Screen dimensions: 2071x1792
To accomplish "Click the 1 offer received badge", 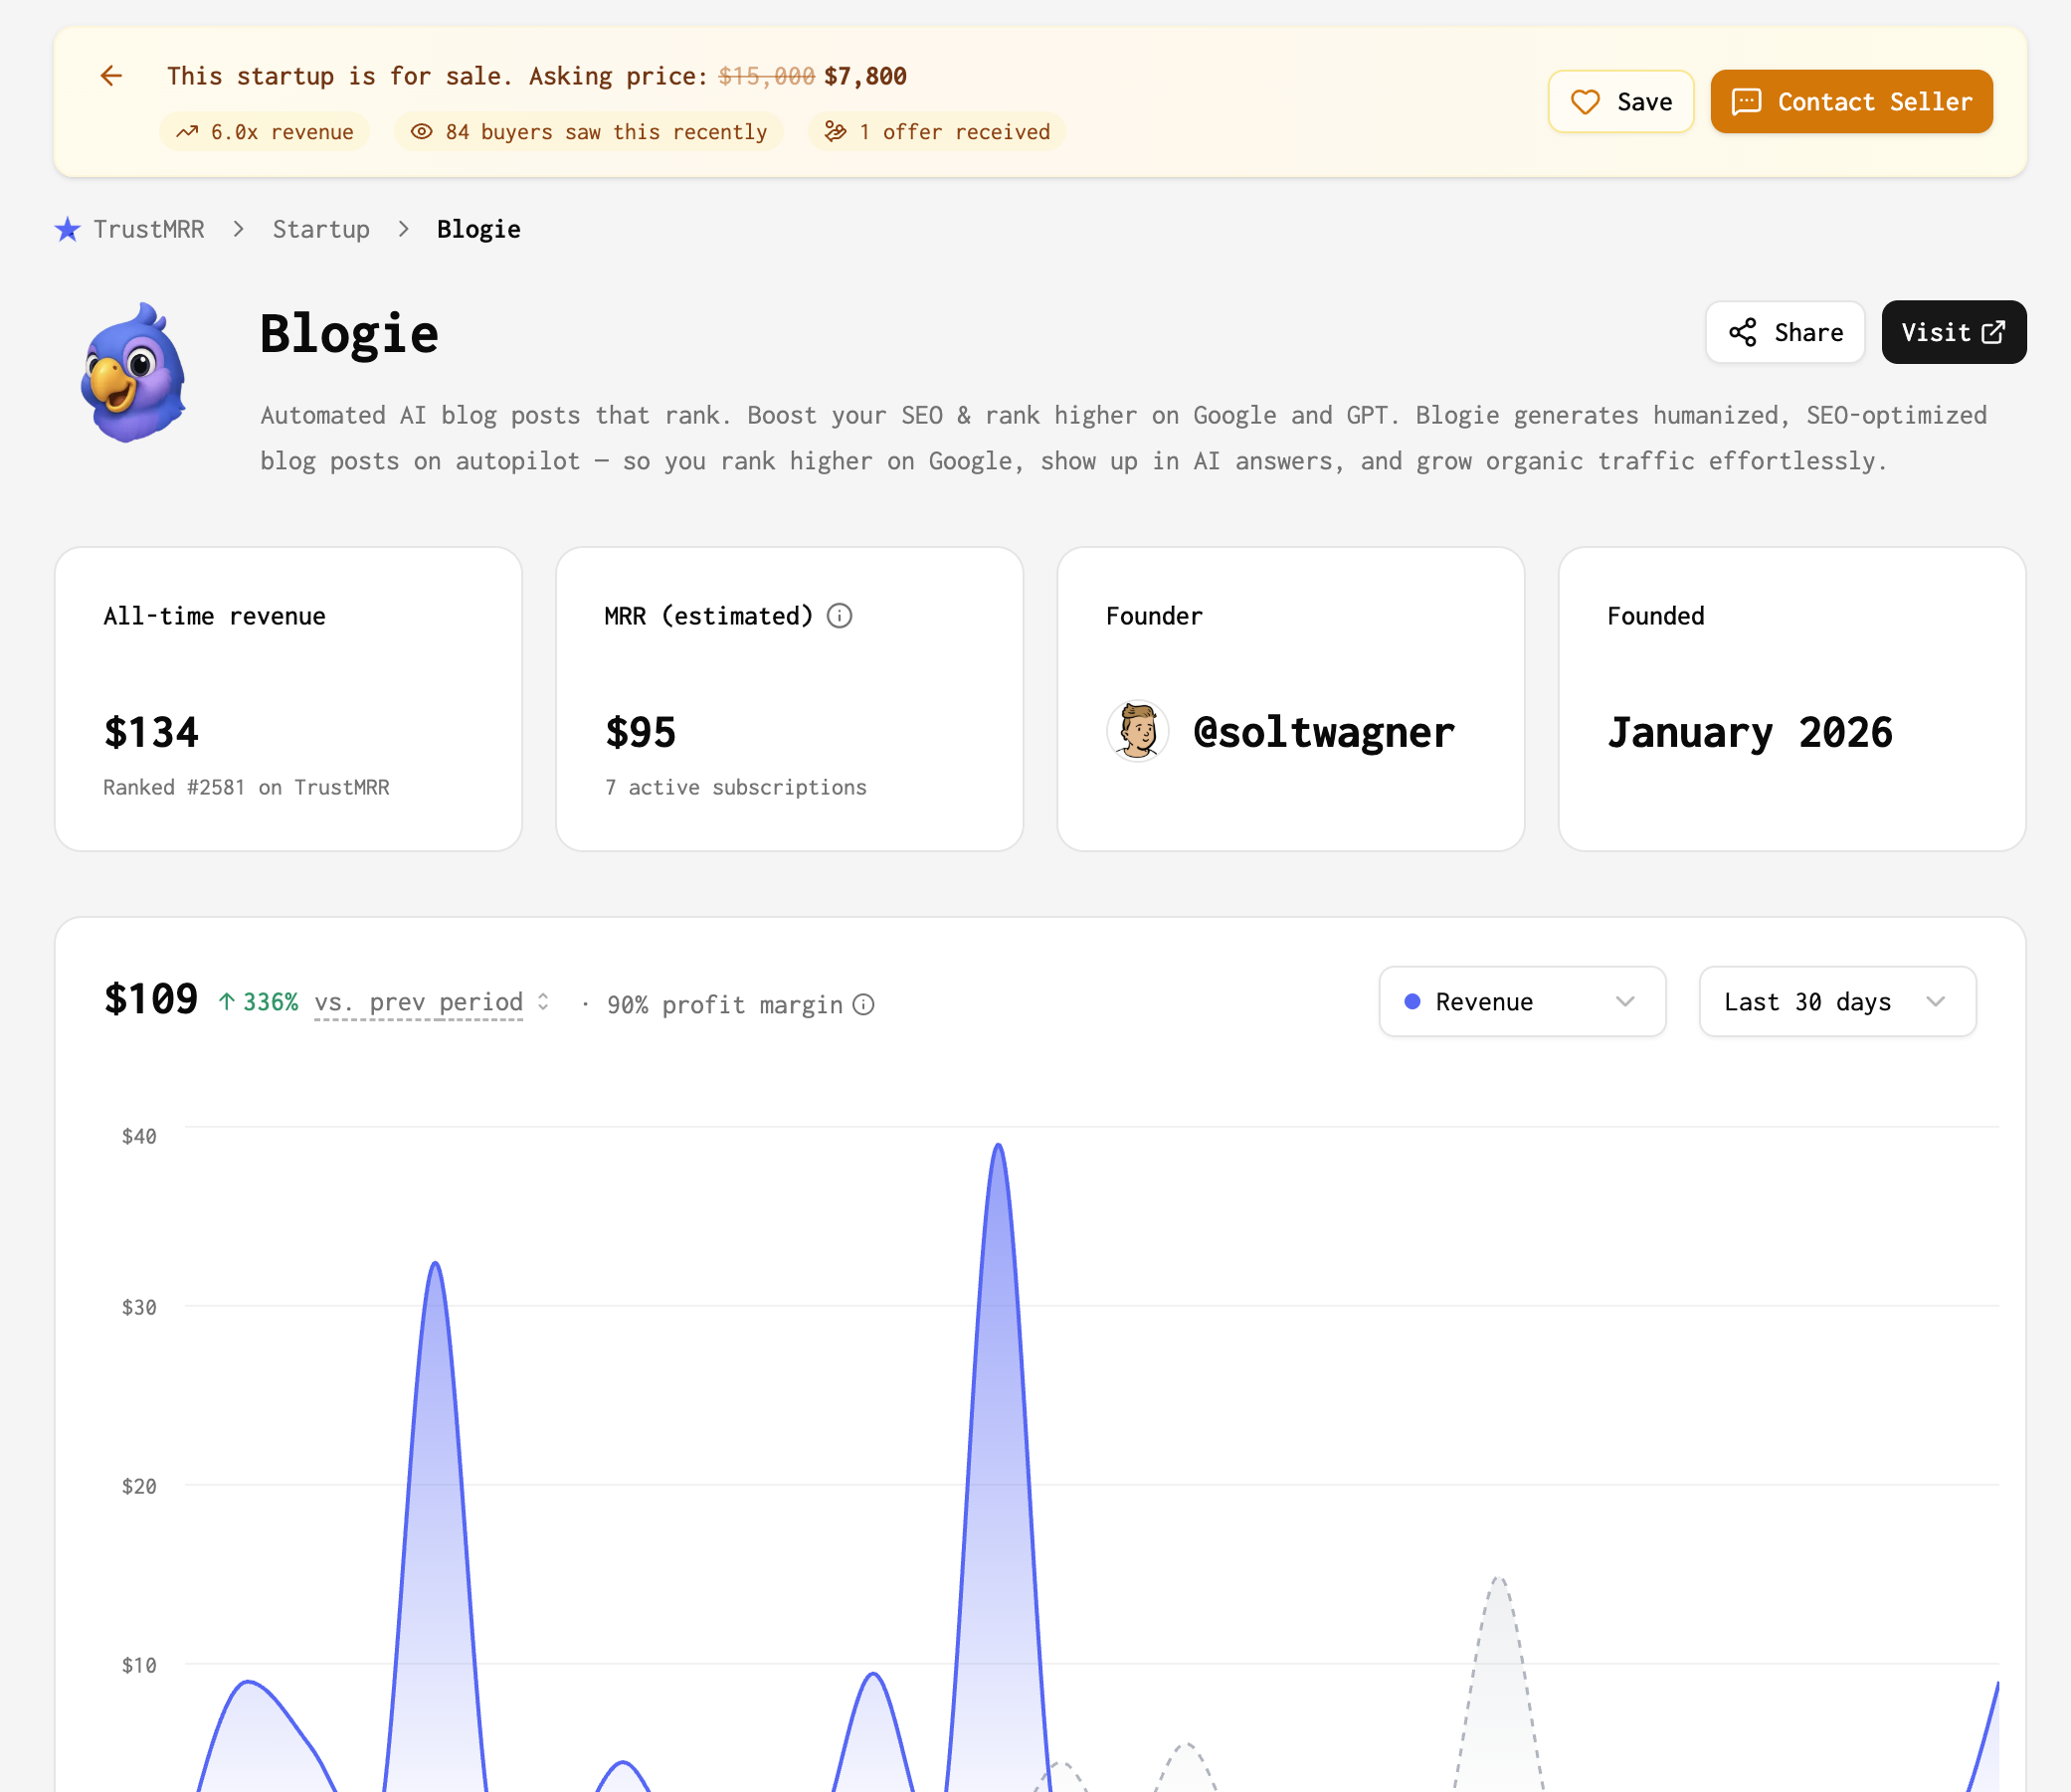I will 937,132.
